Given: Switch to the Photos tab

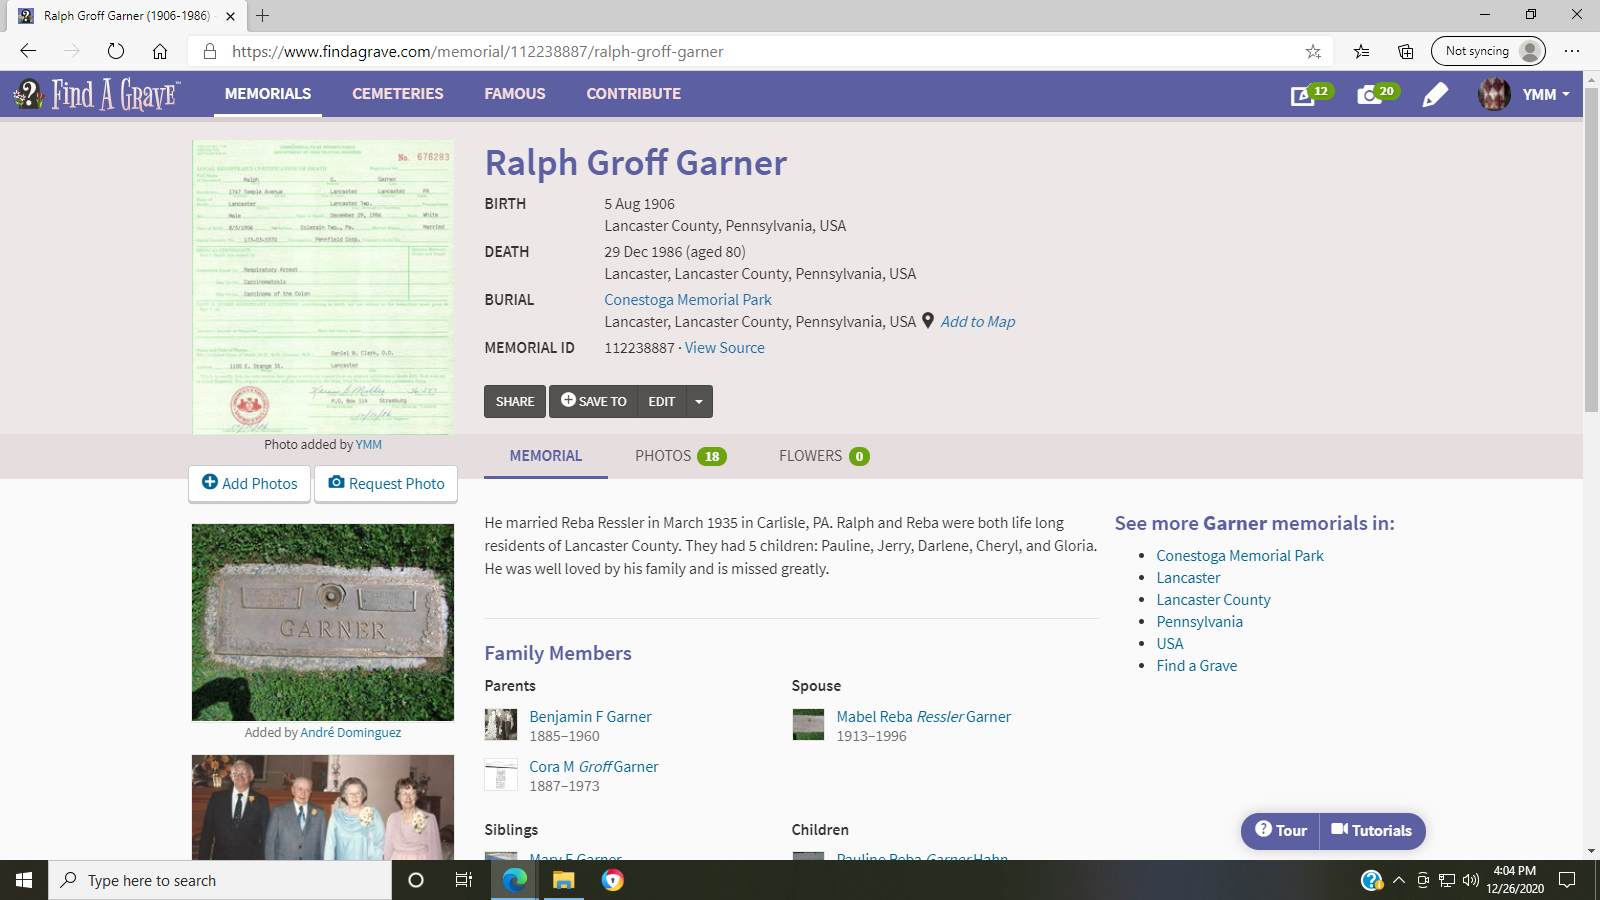Looking at the screenshot, I should (x=680, y=456).
